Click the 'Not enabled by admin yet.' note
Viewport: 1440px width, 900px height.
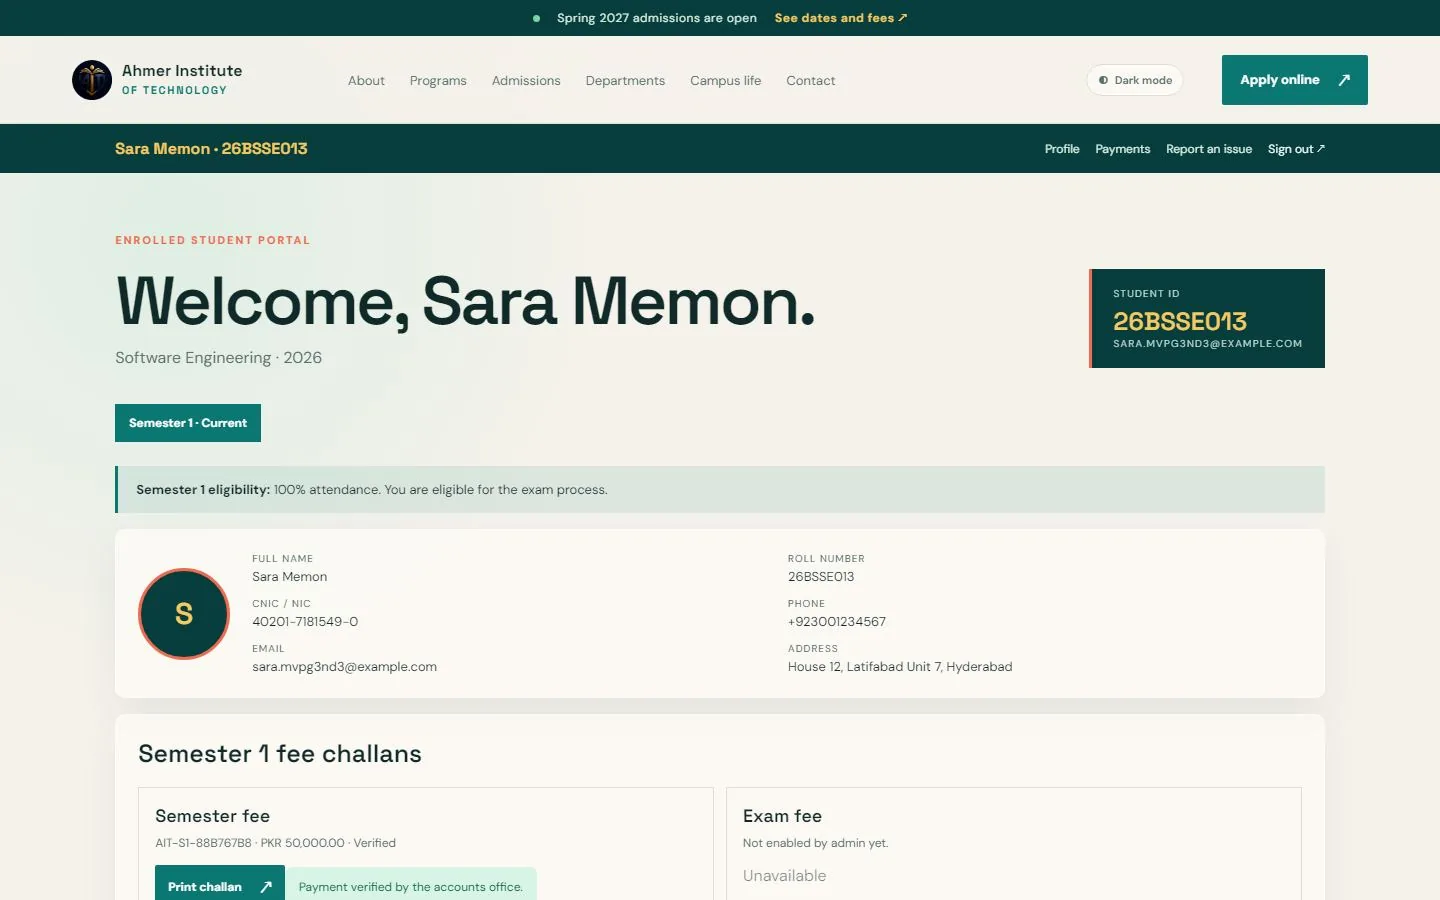(815, 843)
